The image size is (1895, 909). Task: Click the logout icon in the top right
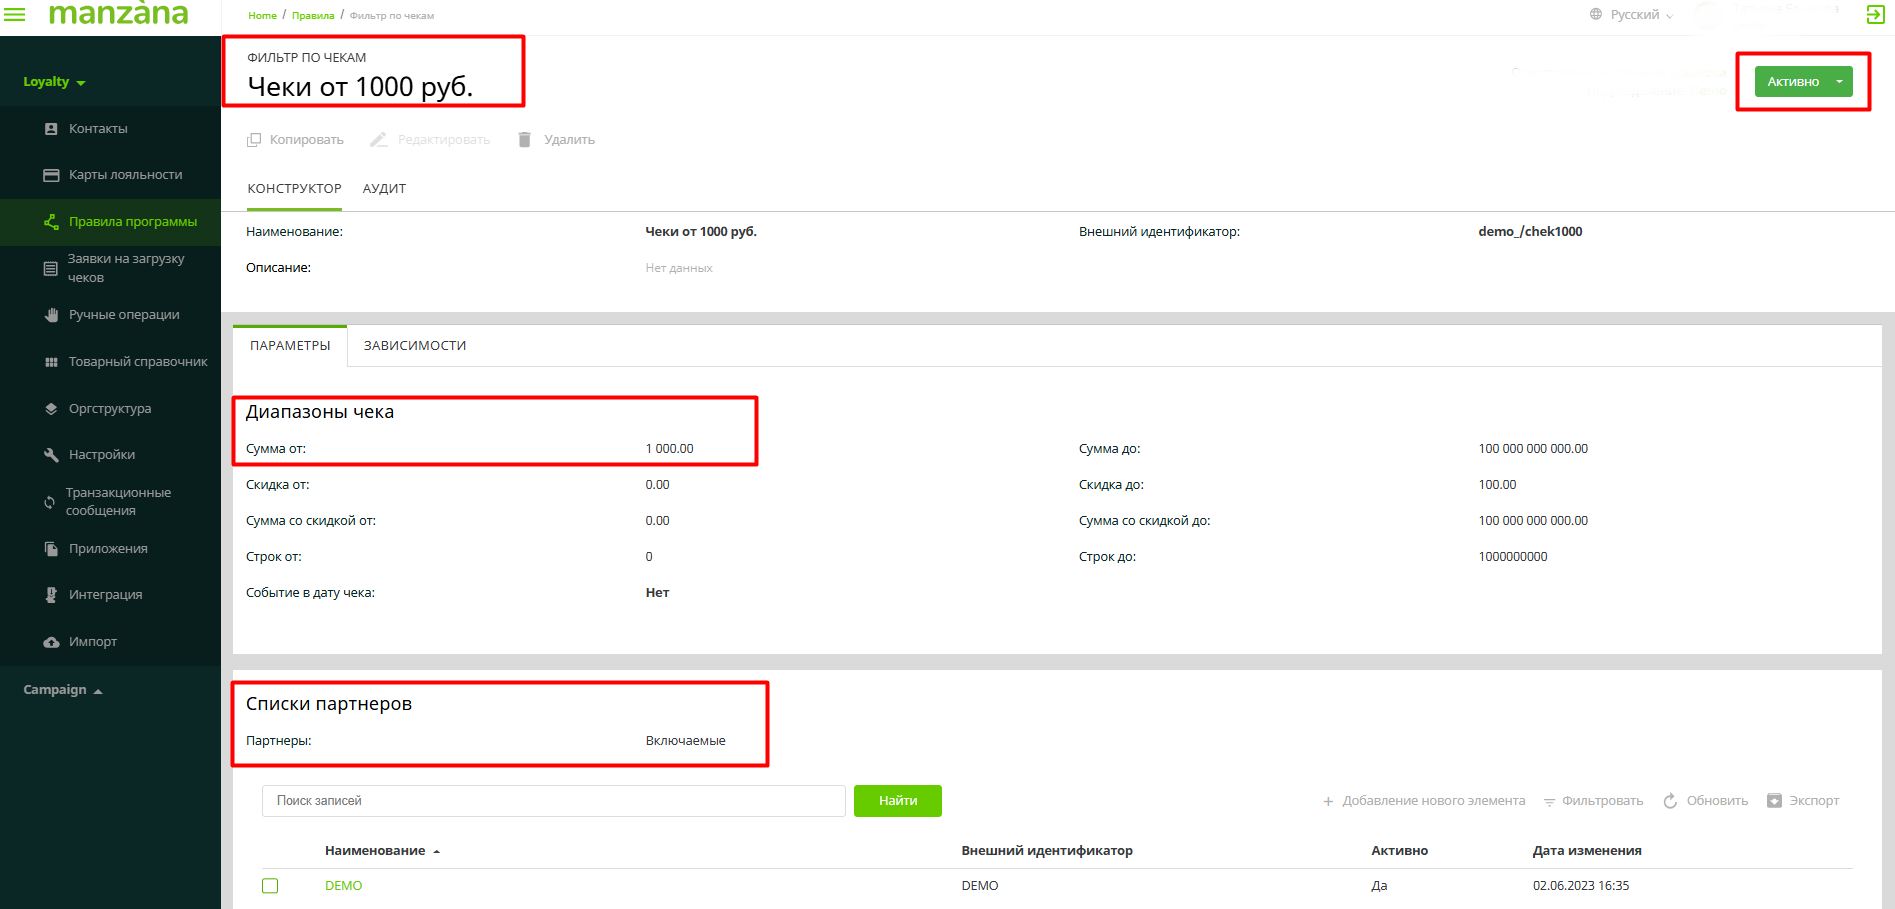click(1875, 14)
